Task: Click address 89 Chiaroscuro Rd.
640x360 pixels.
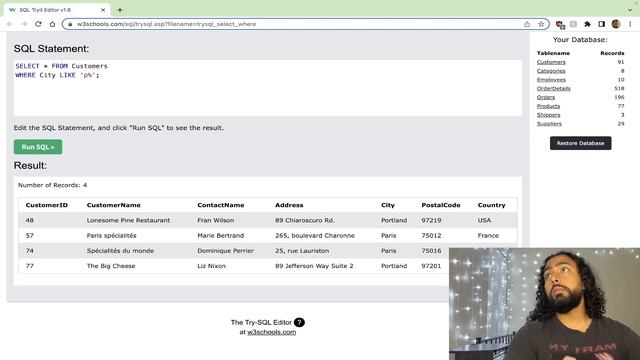Action: click(305, 220)
